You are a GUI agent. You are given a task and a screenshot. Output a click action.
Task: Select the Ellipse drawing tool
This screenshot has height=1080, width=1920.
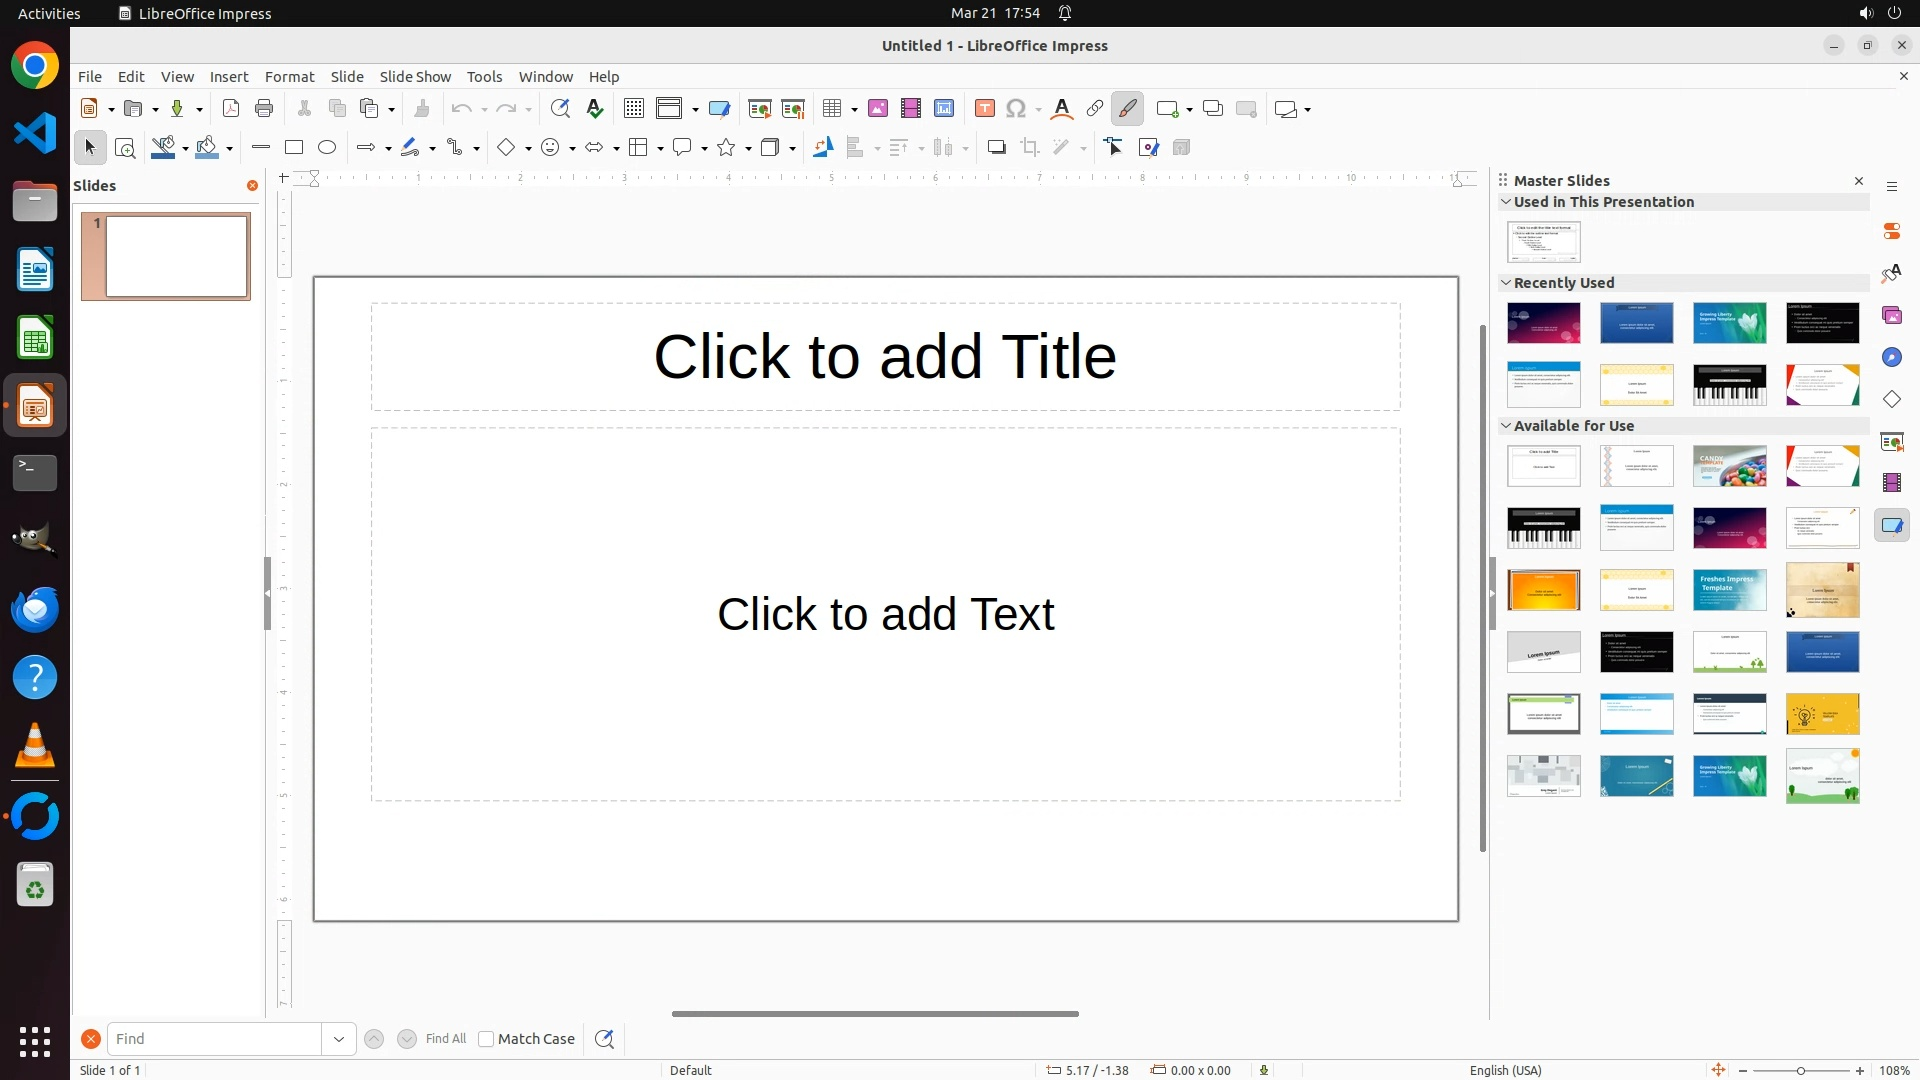(x=327, y=148)
